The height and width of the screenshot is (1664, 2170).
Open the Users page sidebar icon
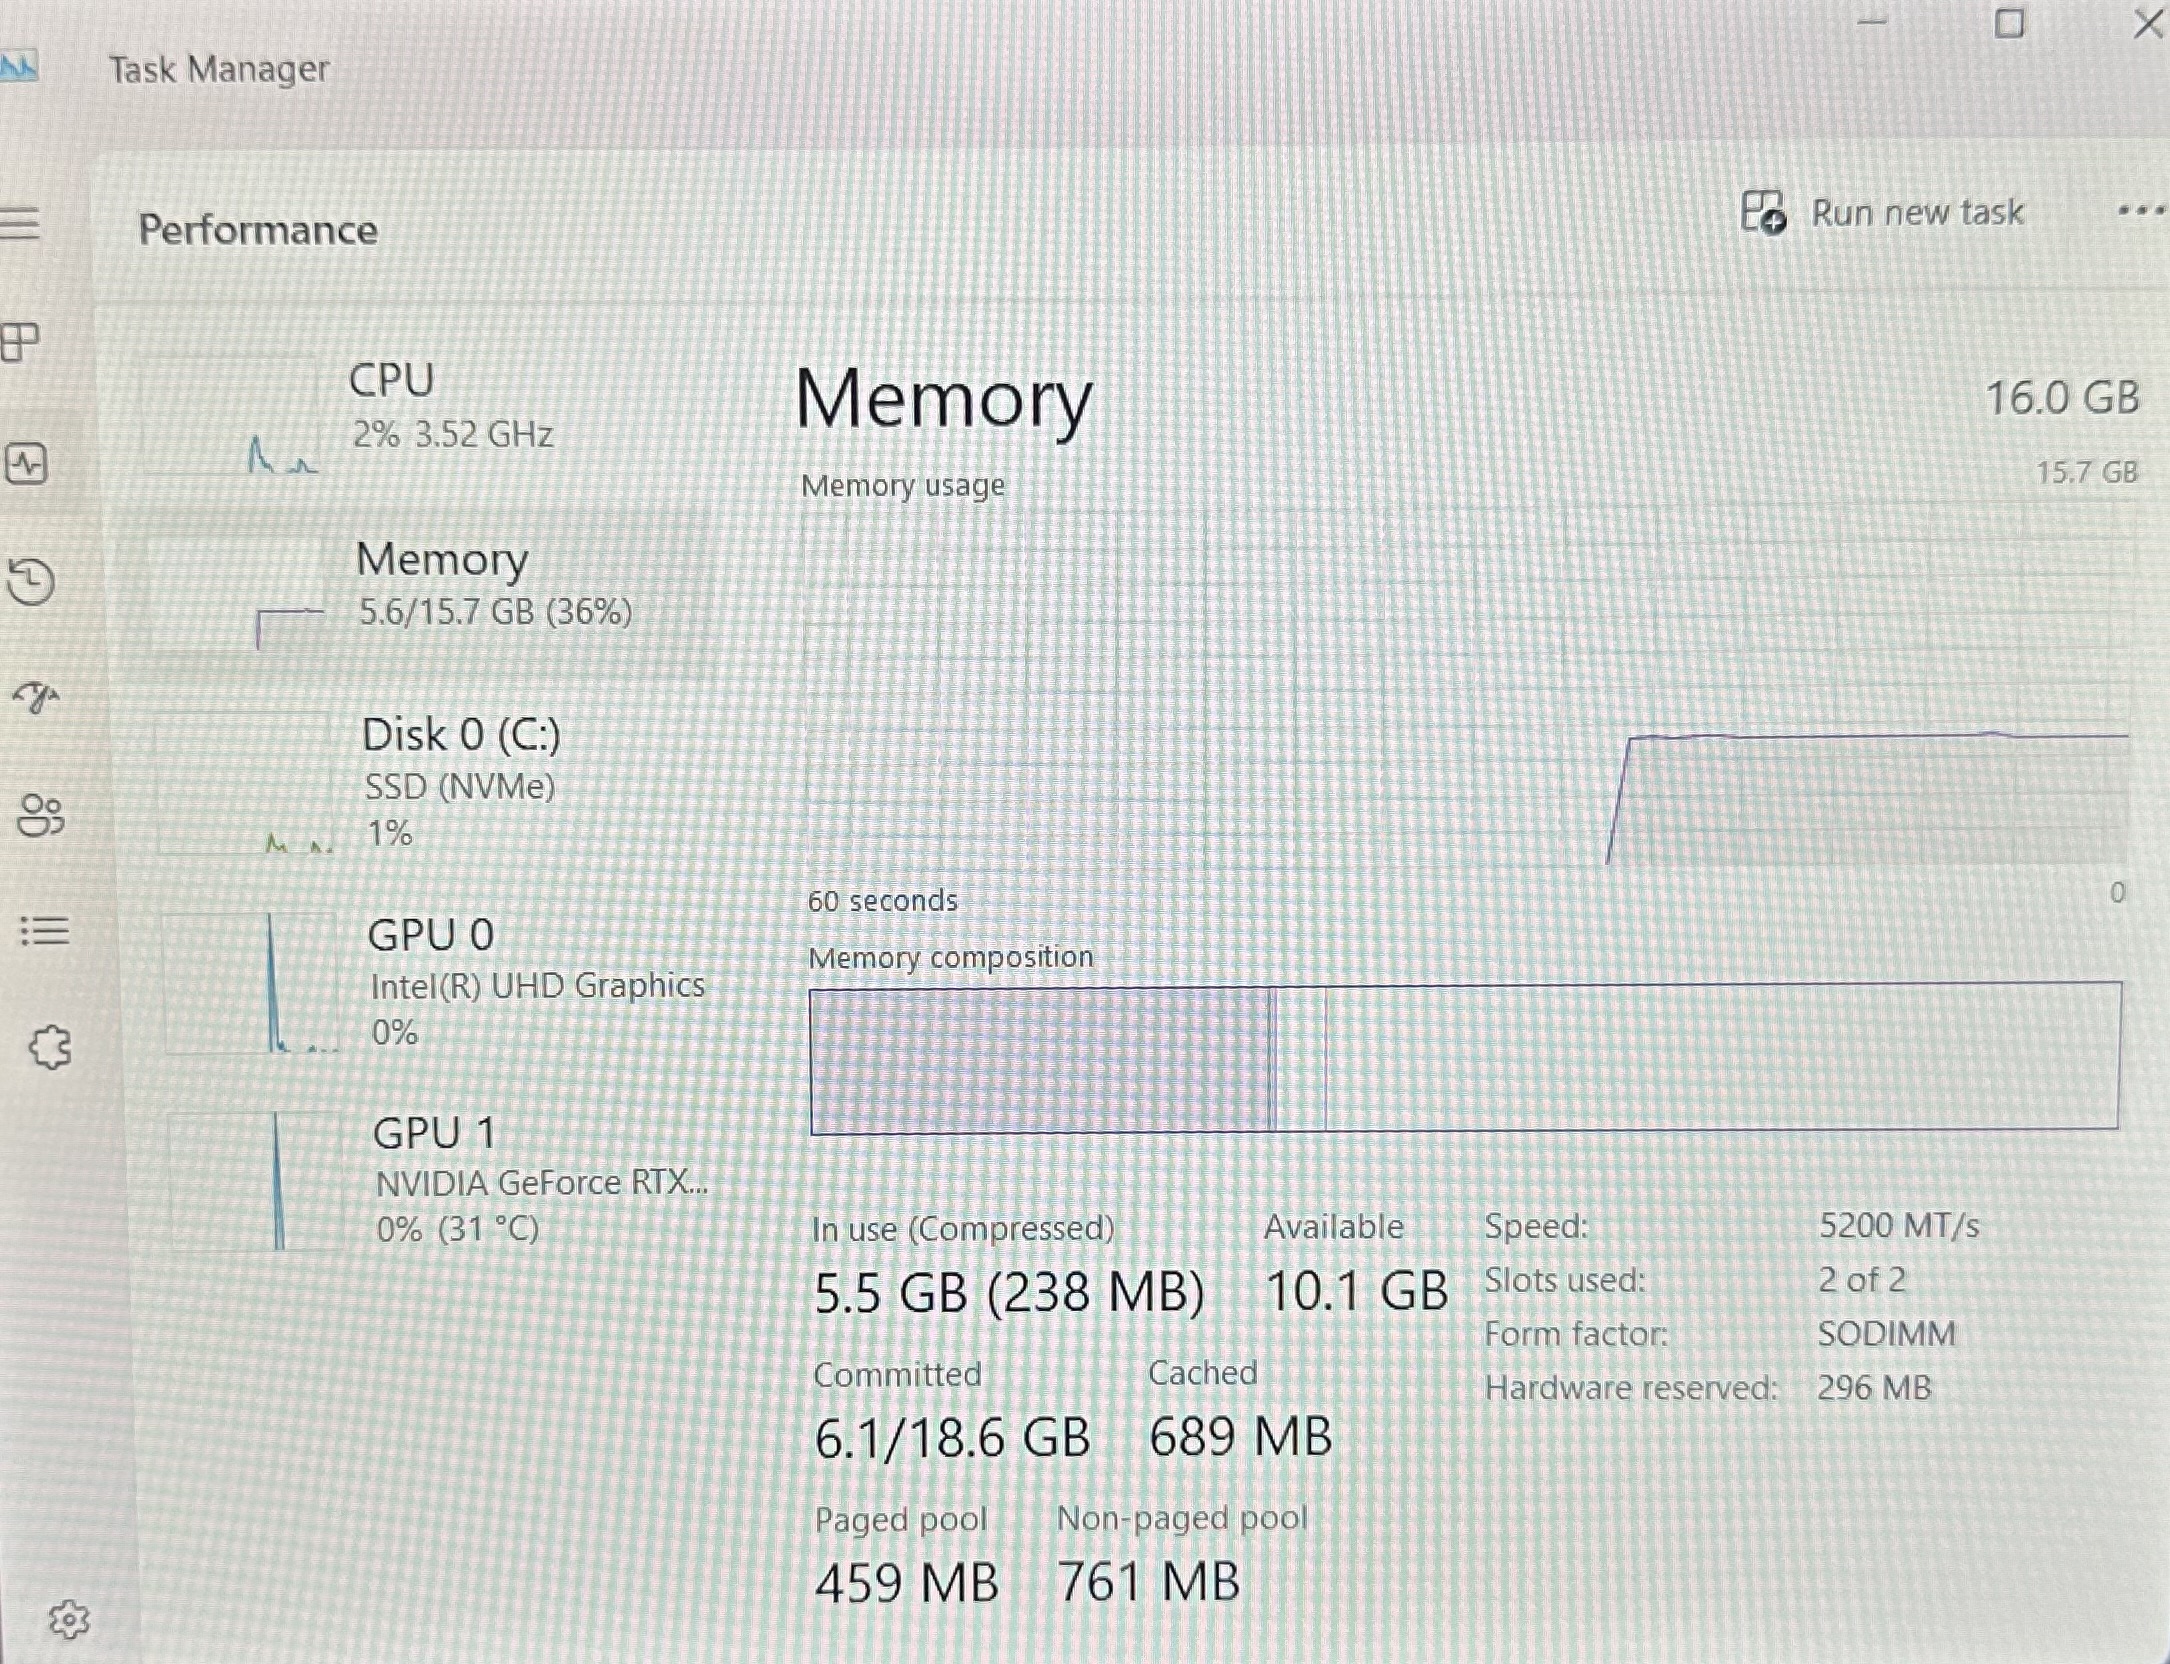click(x=41, y=815)
